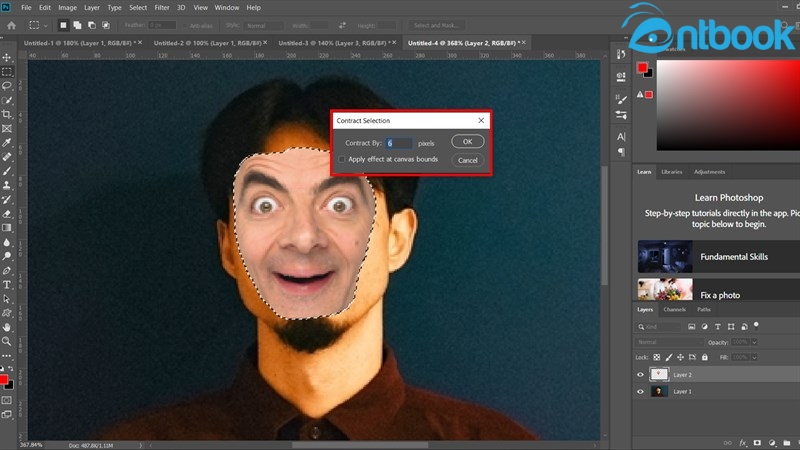This screenshot has height=450, width=800.
Task: Create a new group folder icon
Action: (787, 443)
